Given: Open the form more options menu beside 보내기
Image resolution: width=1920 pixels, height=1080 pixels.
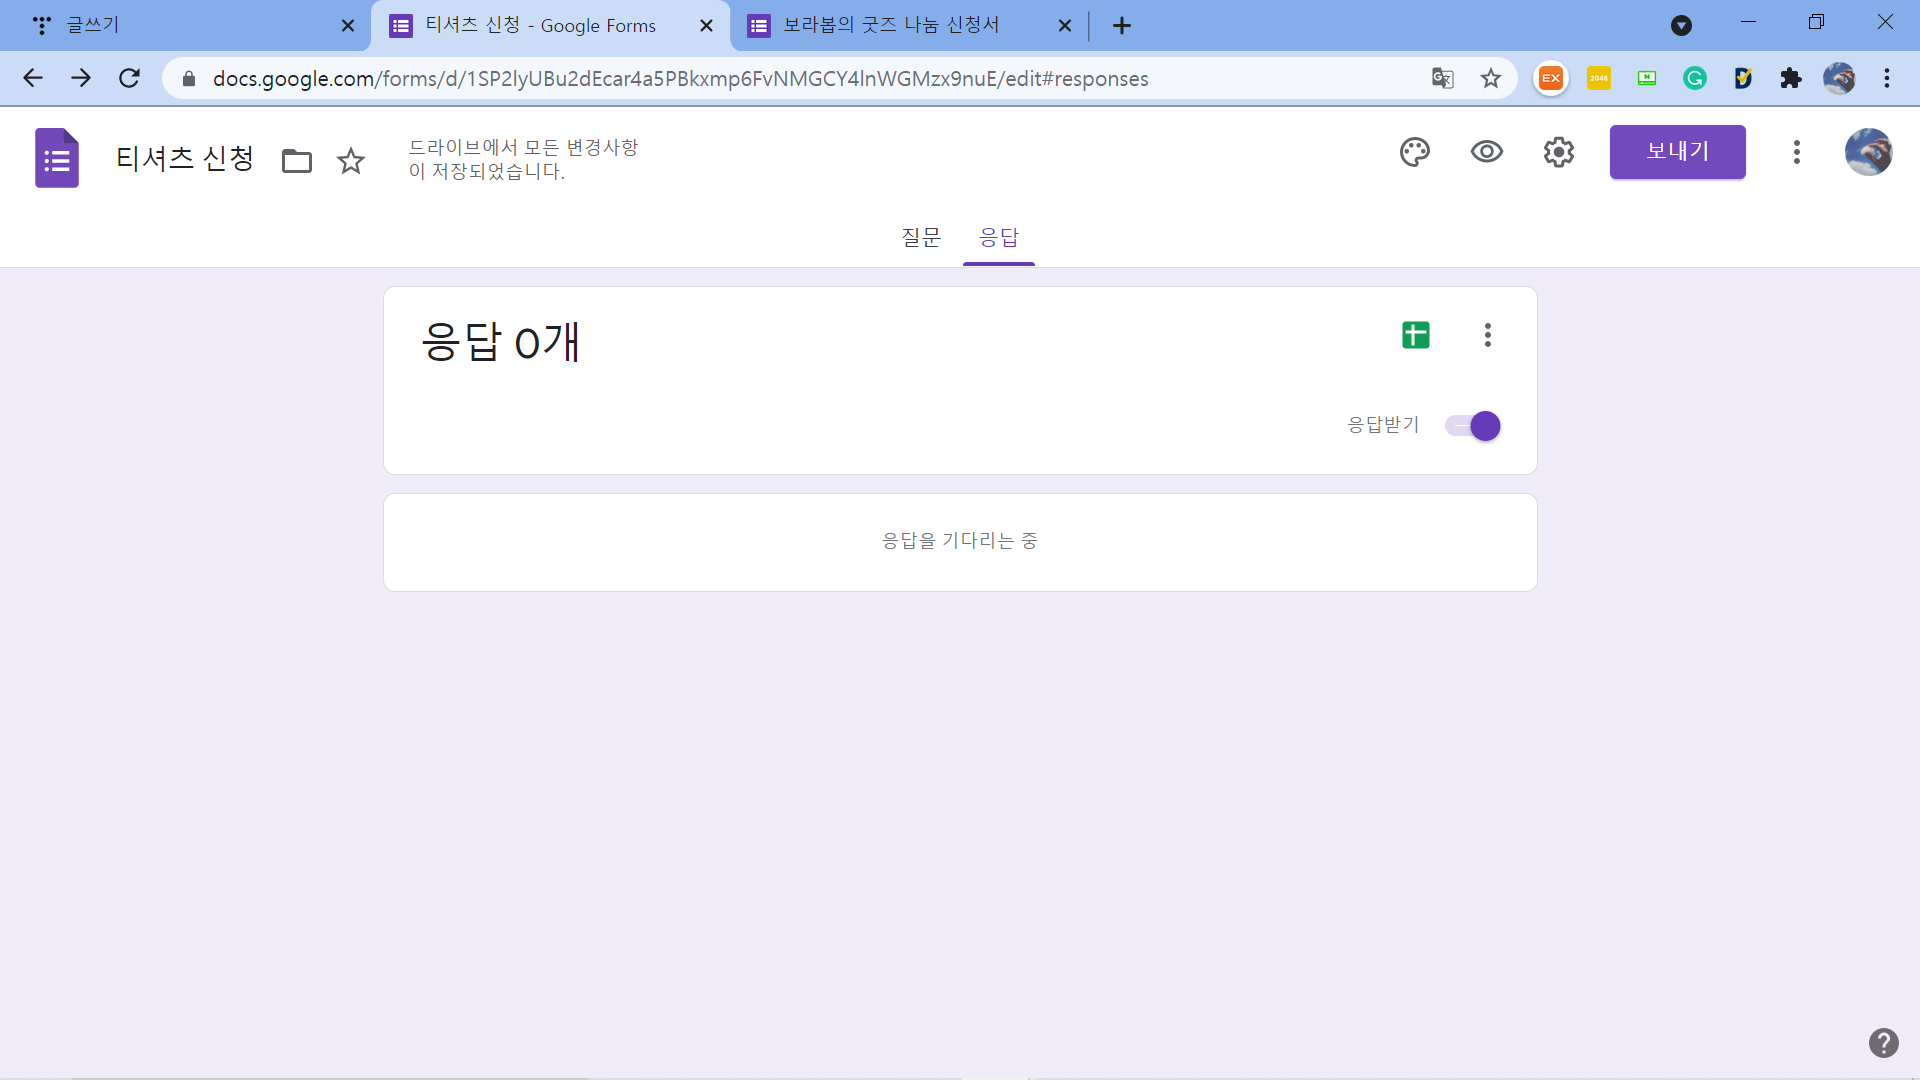Looking at the screenshot, I should 1796,152.
